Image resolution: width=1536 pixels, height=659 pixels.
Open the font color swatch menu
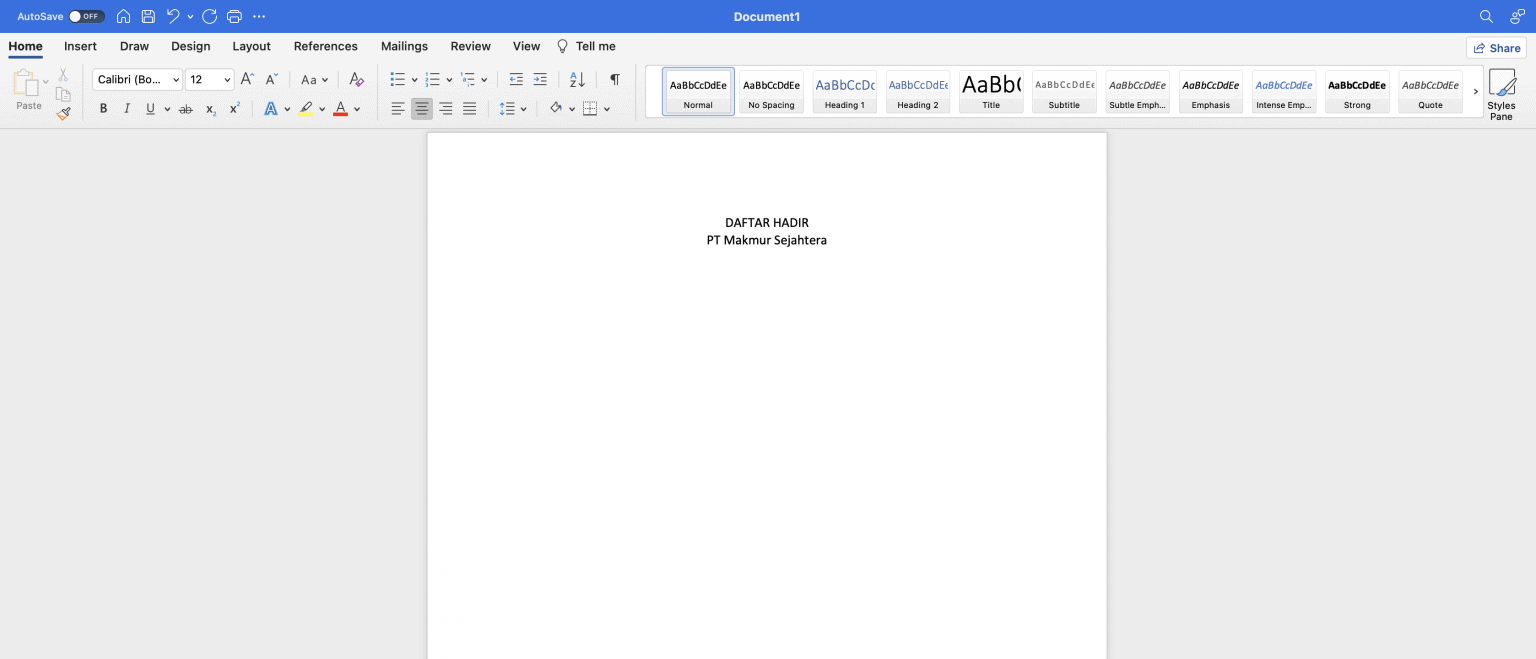354,110
